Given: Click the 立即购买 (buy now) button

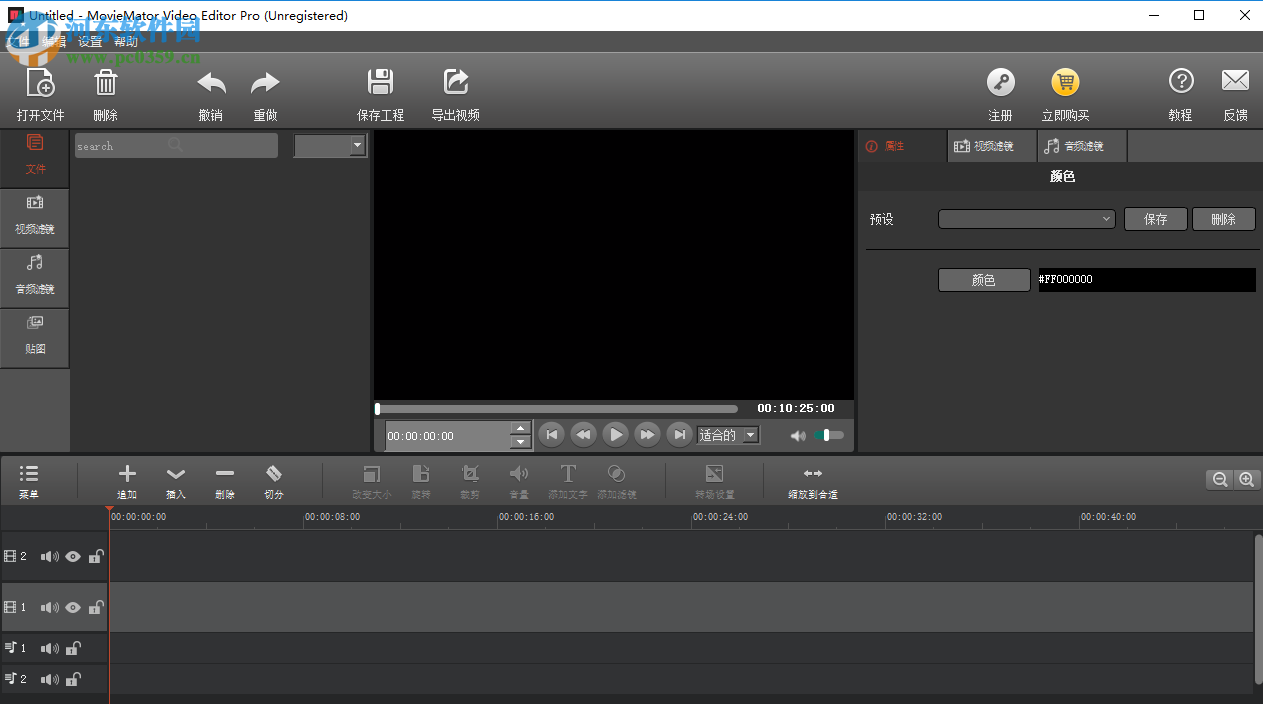Looking at the screenshot, I should coord(1064,92).
